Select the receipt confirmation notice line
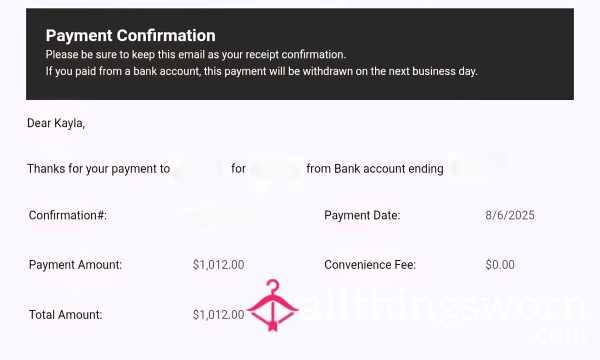Viewport: 600px width, 360px height. pyautogui.click(x=196, y=55)
